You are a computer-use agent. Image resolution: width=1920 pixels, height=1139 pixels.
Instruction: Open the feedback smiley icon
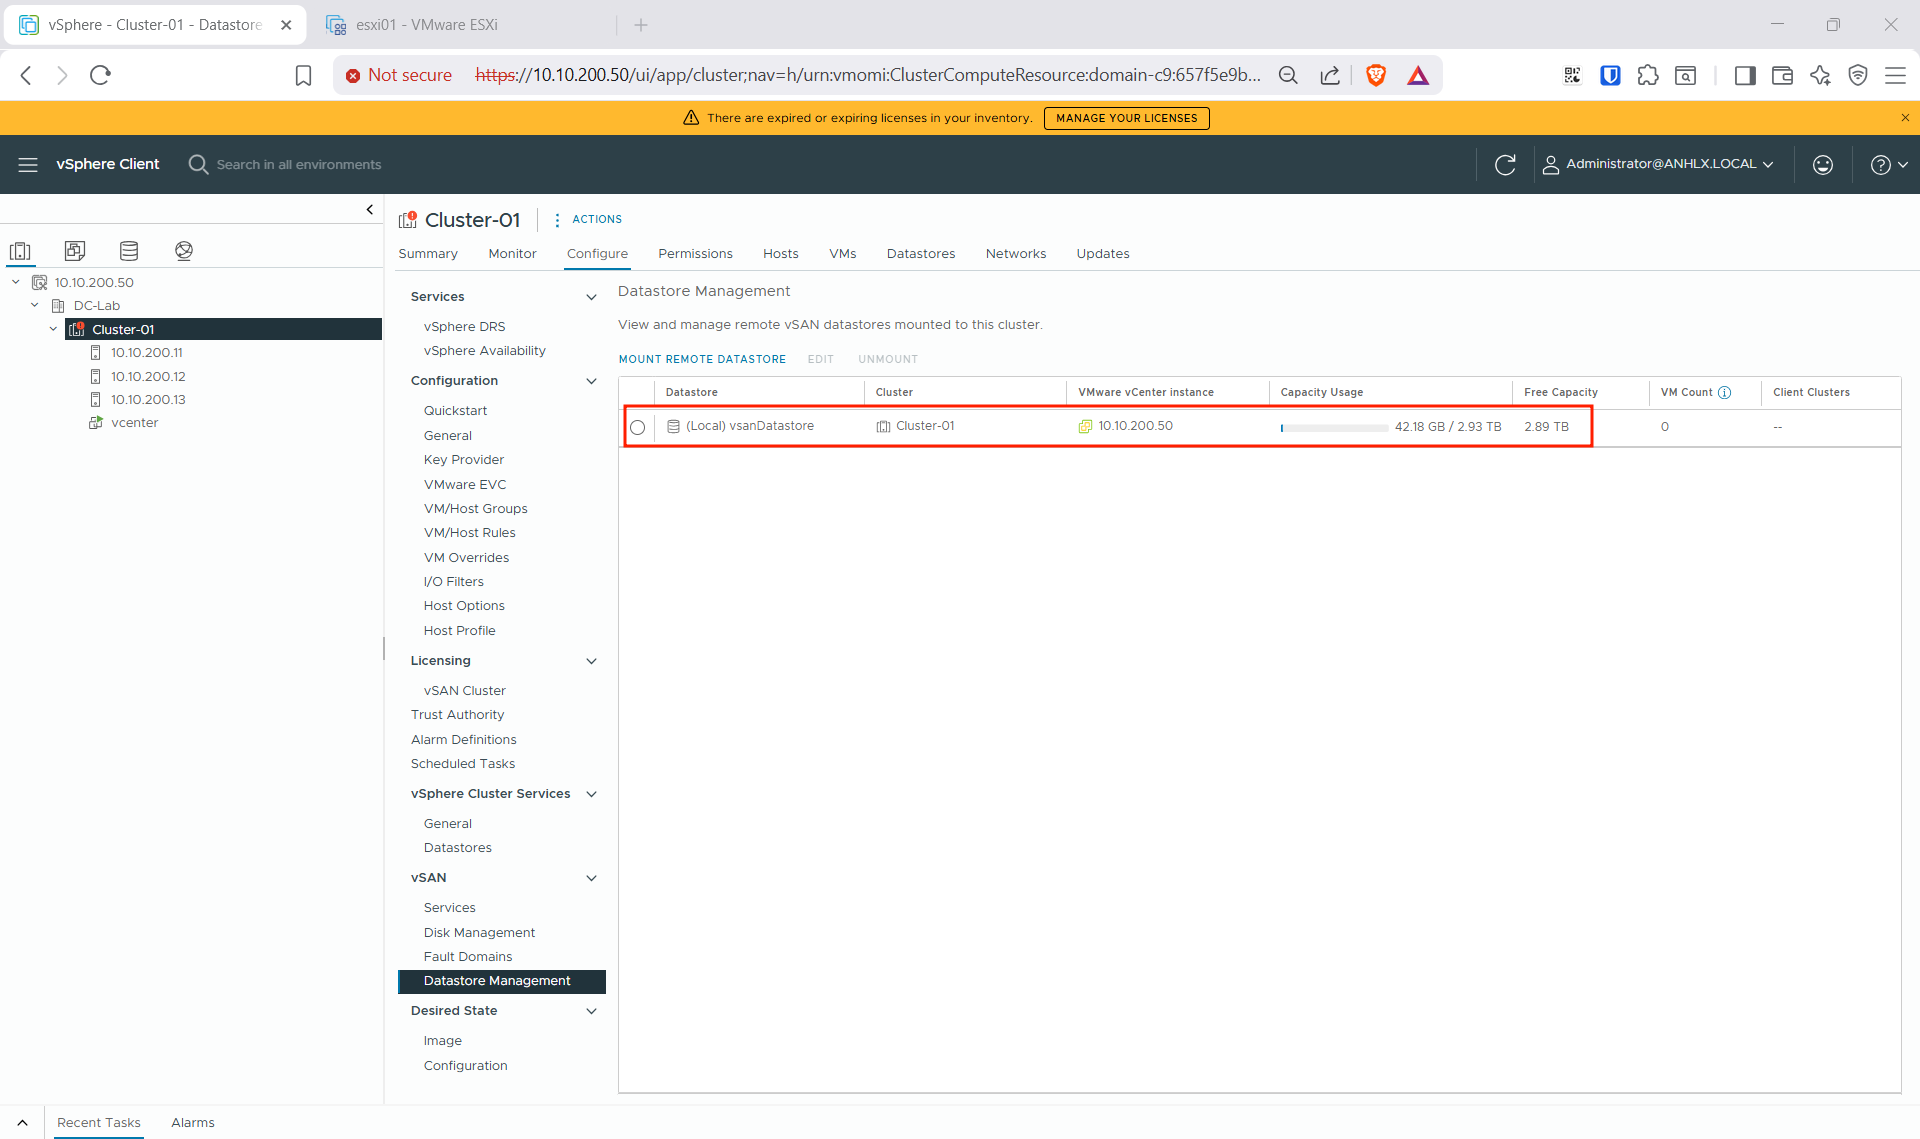coord(1823,164)
